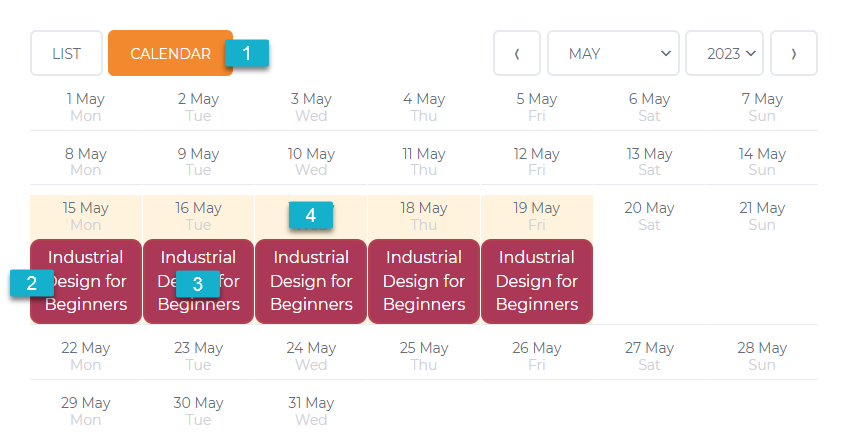The width and height of the screenshot is (850, 440).
Task: Click annotation marker number 1
Action: pyautogui.click(x=247, y=53)
